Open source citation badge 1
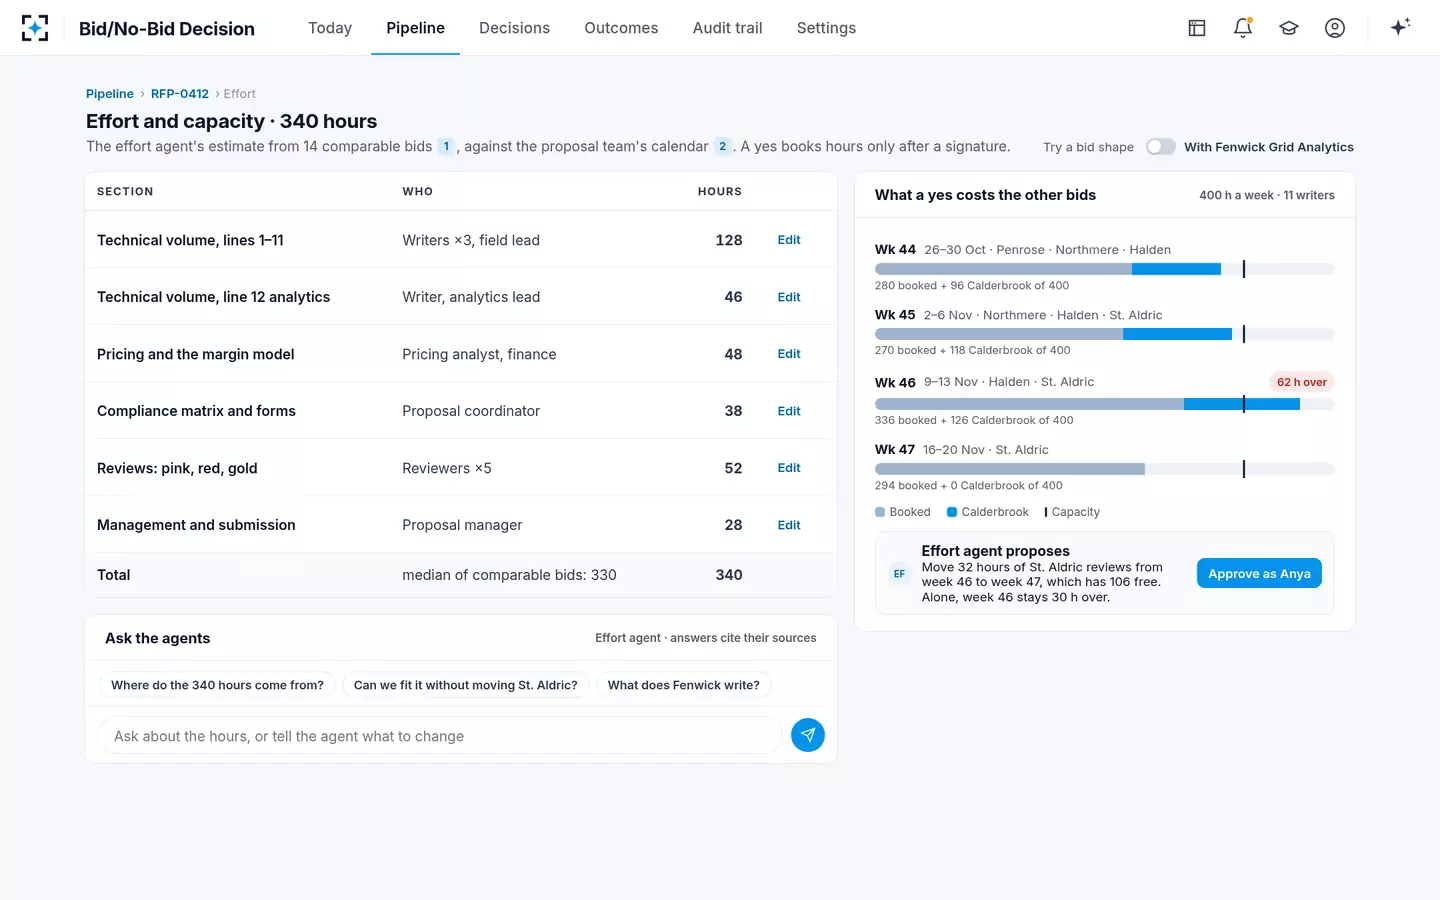Screen dimensions: 1440x900 (x=446, y=146)
